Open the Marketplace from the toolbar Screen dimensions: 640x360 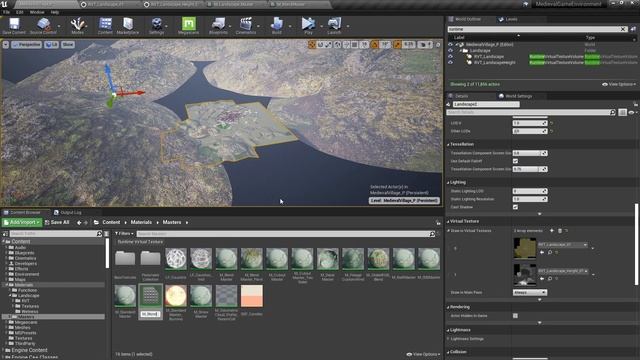pyautogui.click(x=128, y=25)
